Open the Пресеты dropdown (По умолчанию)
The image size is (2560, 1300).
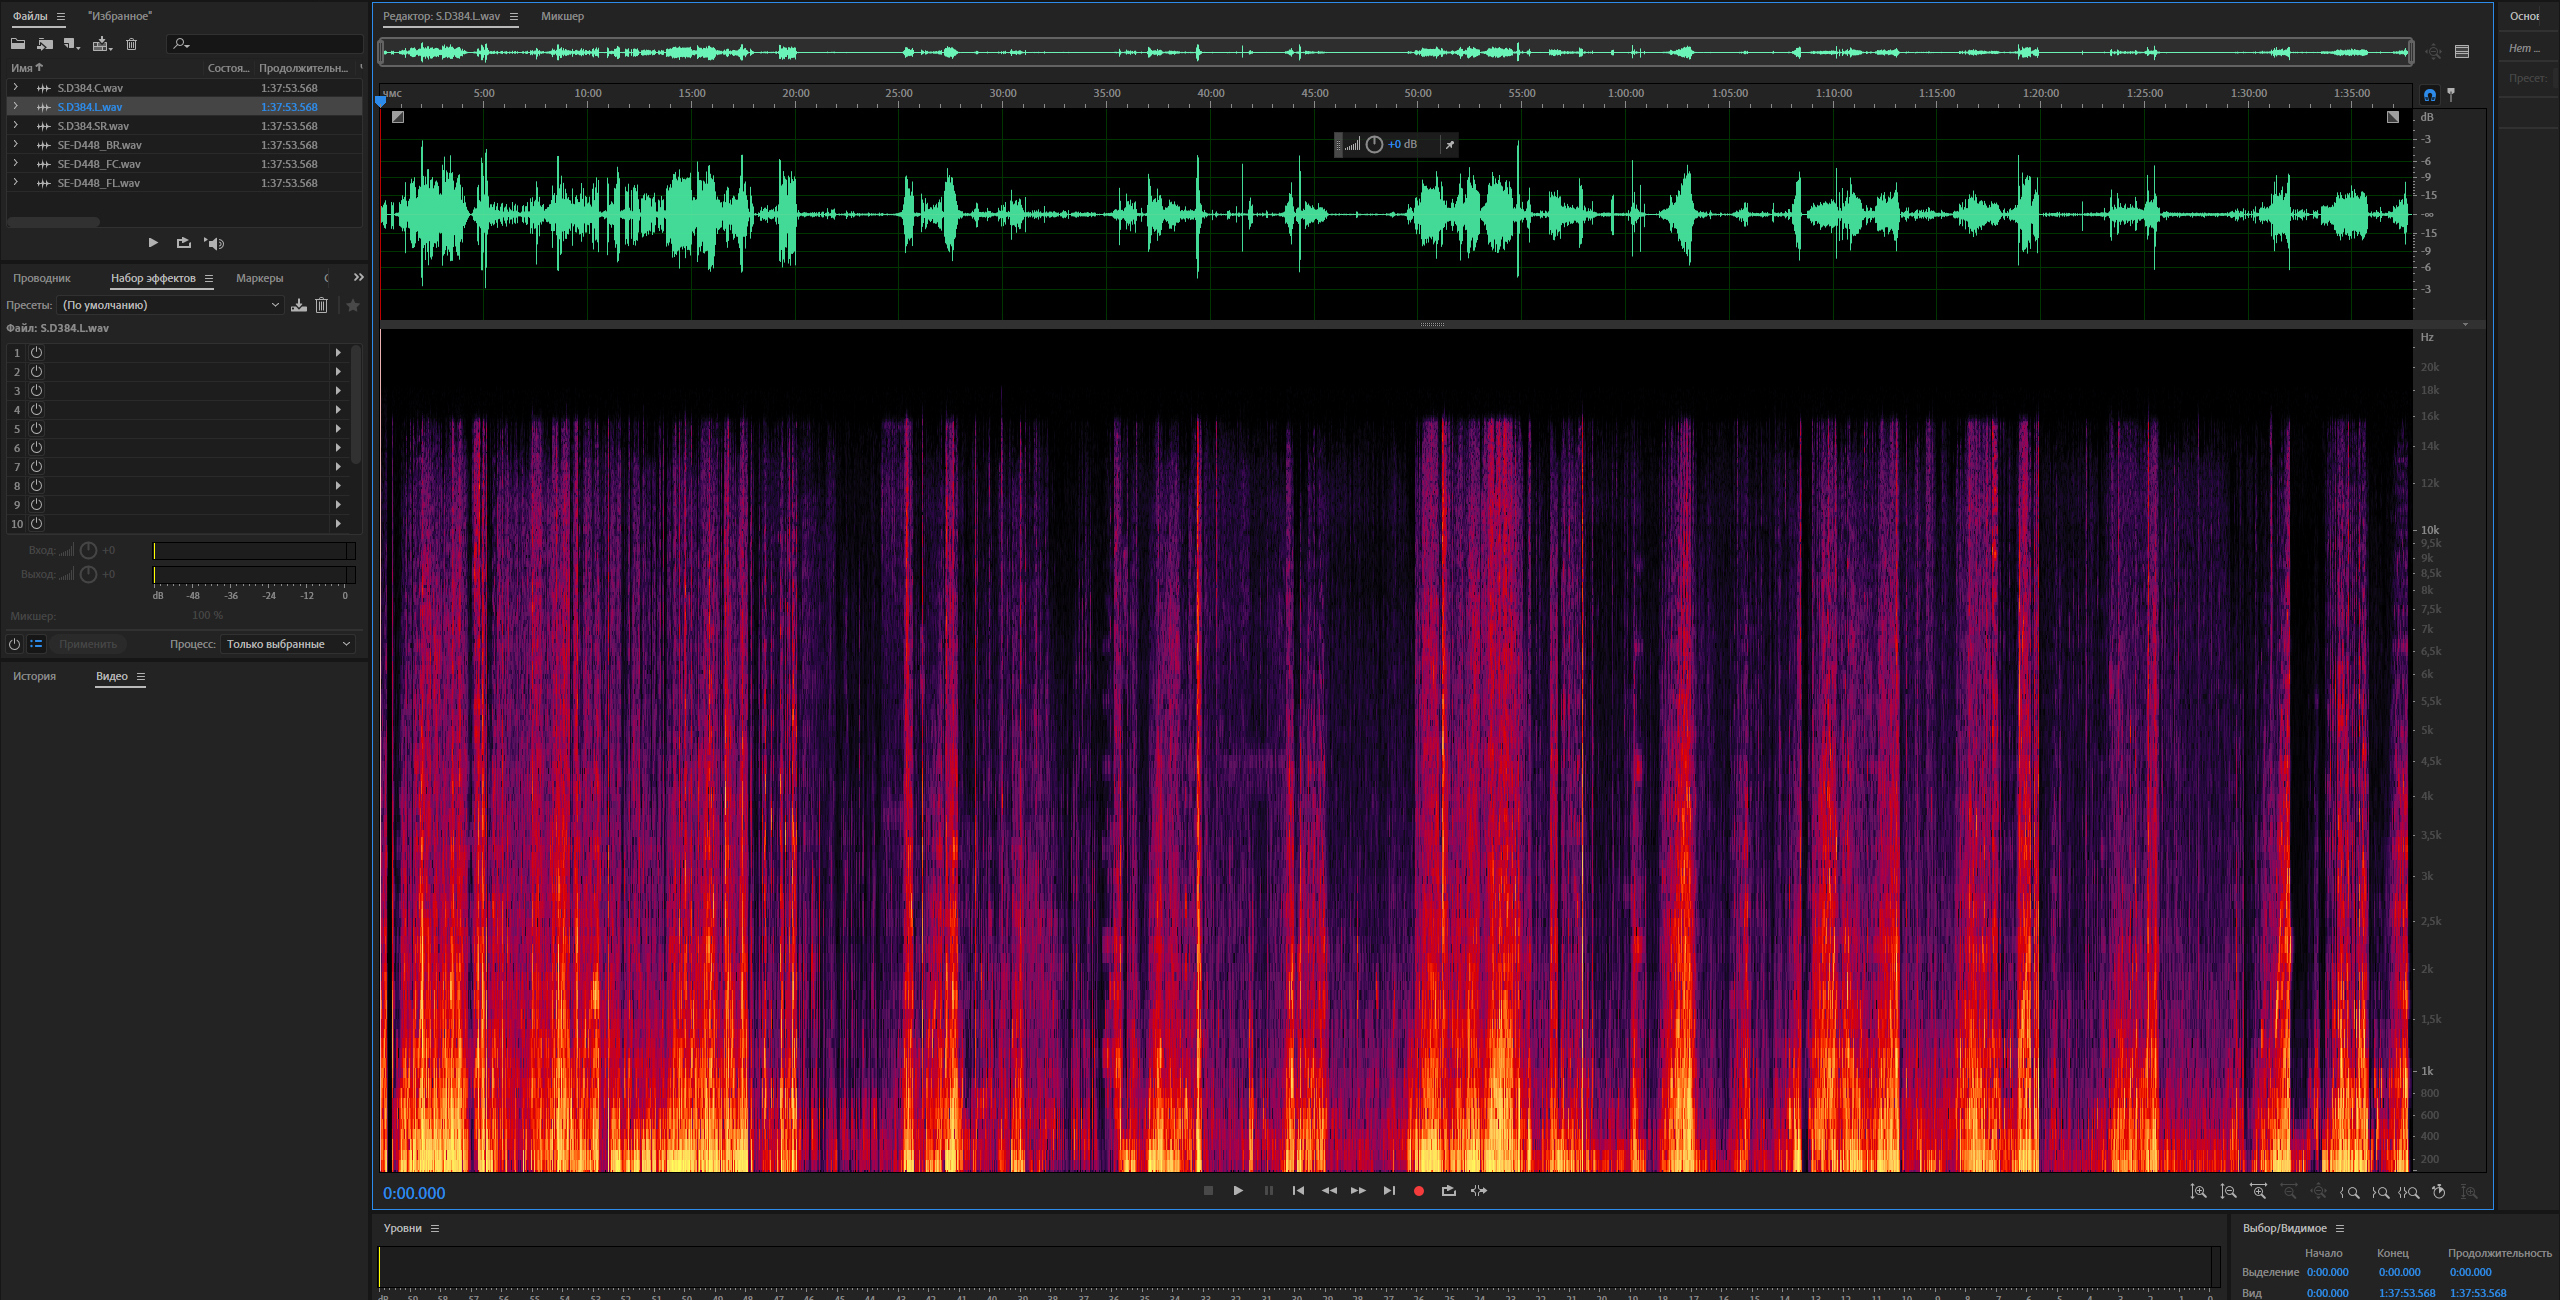coord(170,305)
